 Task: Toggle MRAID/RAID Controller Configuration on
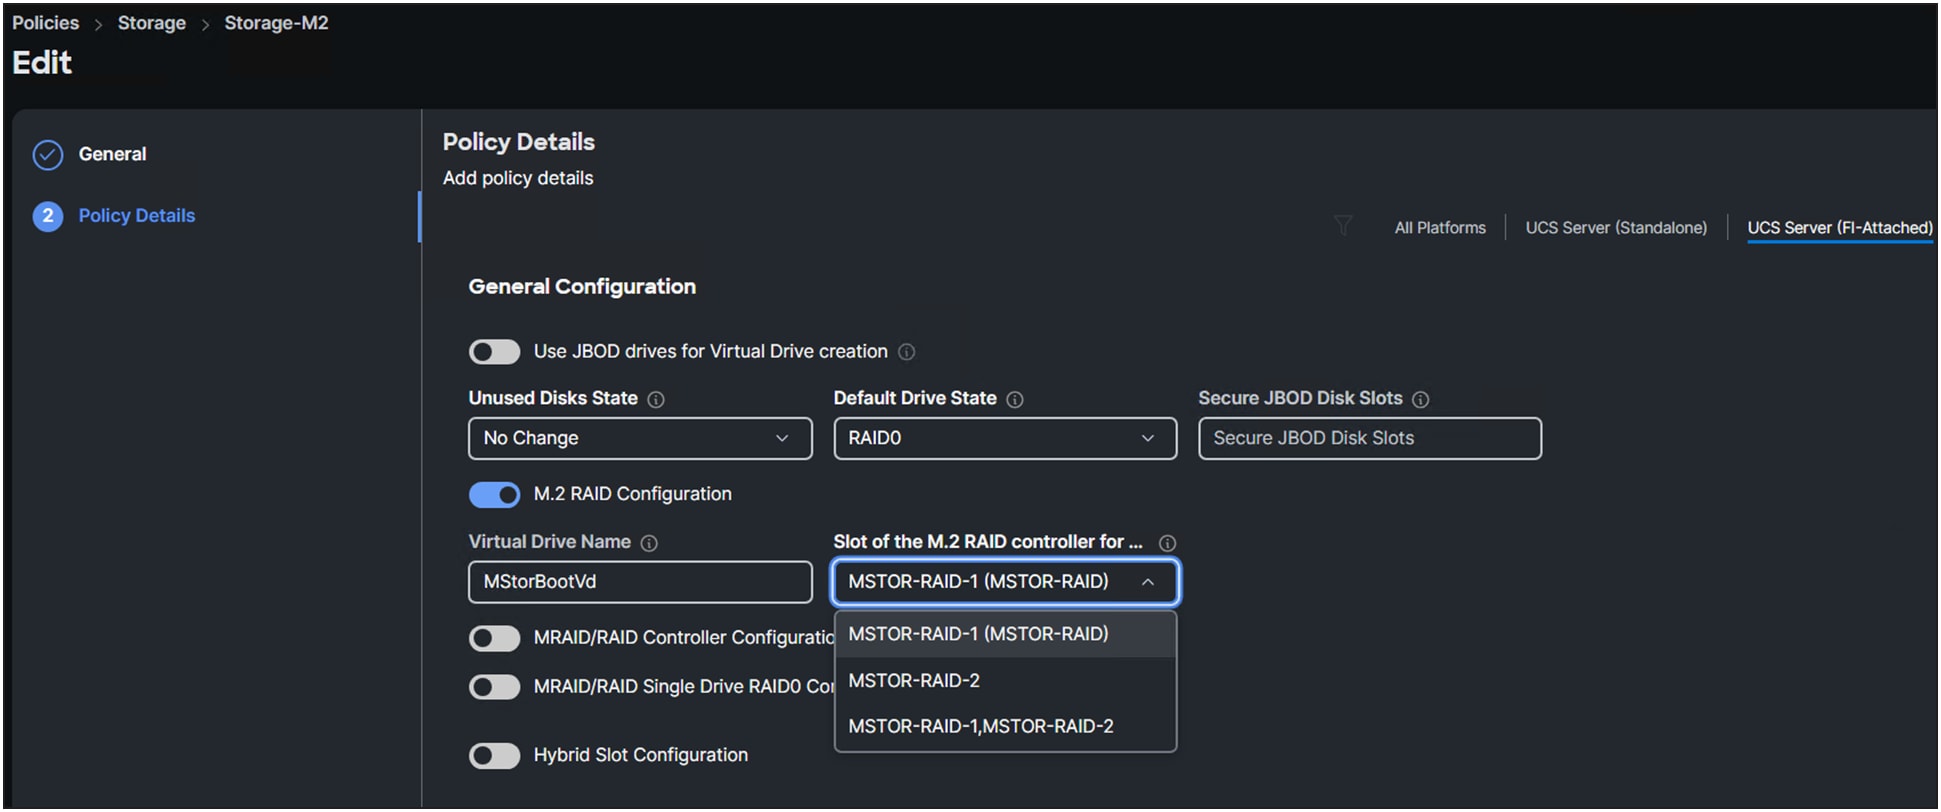pyautogui.click(x=495, y=638)
